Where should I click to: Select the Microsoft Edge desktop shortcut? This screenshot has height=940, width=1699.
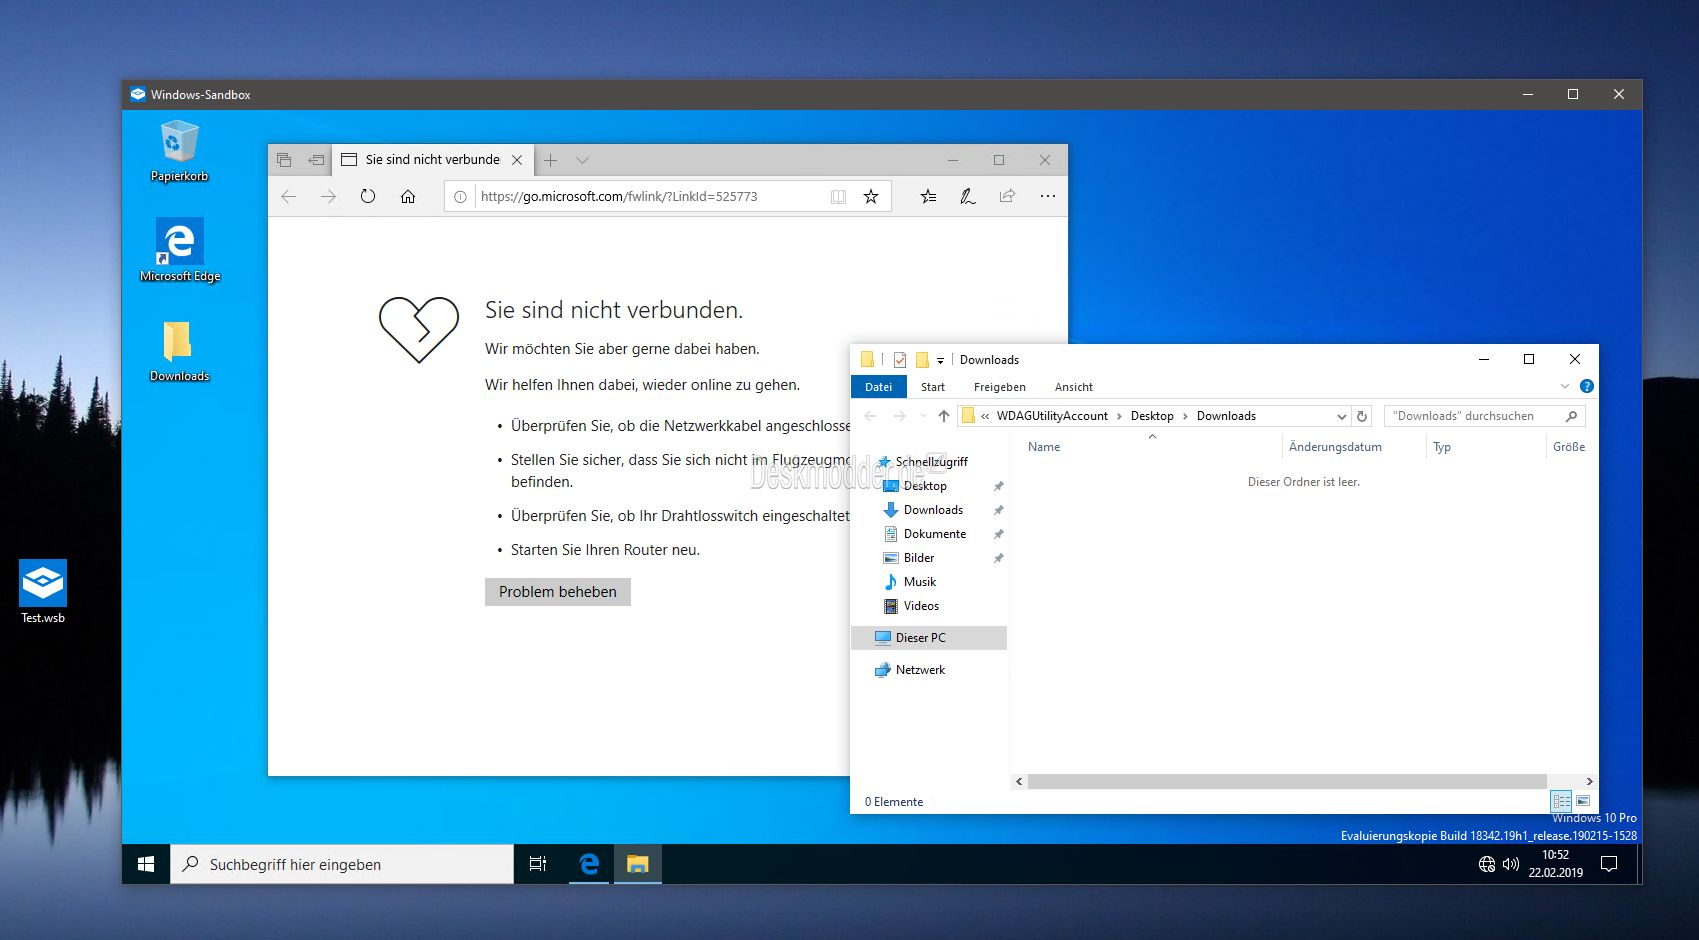(x=180, y=250)
